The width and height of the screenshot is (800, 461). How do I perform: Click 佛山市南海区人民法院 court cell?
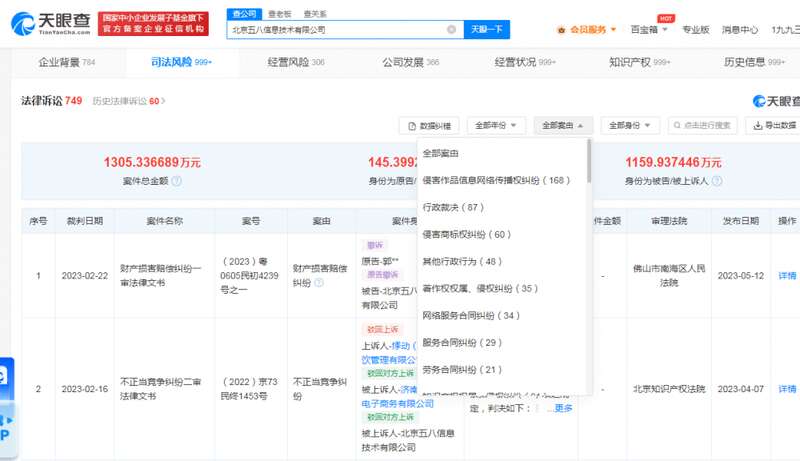click(x=669, y=275)
